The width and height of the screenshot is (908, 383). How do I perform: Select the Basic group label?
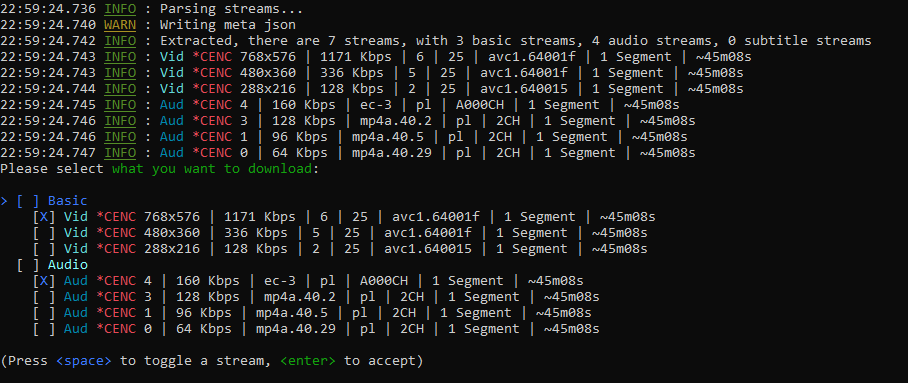[68, 201]
